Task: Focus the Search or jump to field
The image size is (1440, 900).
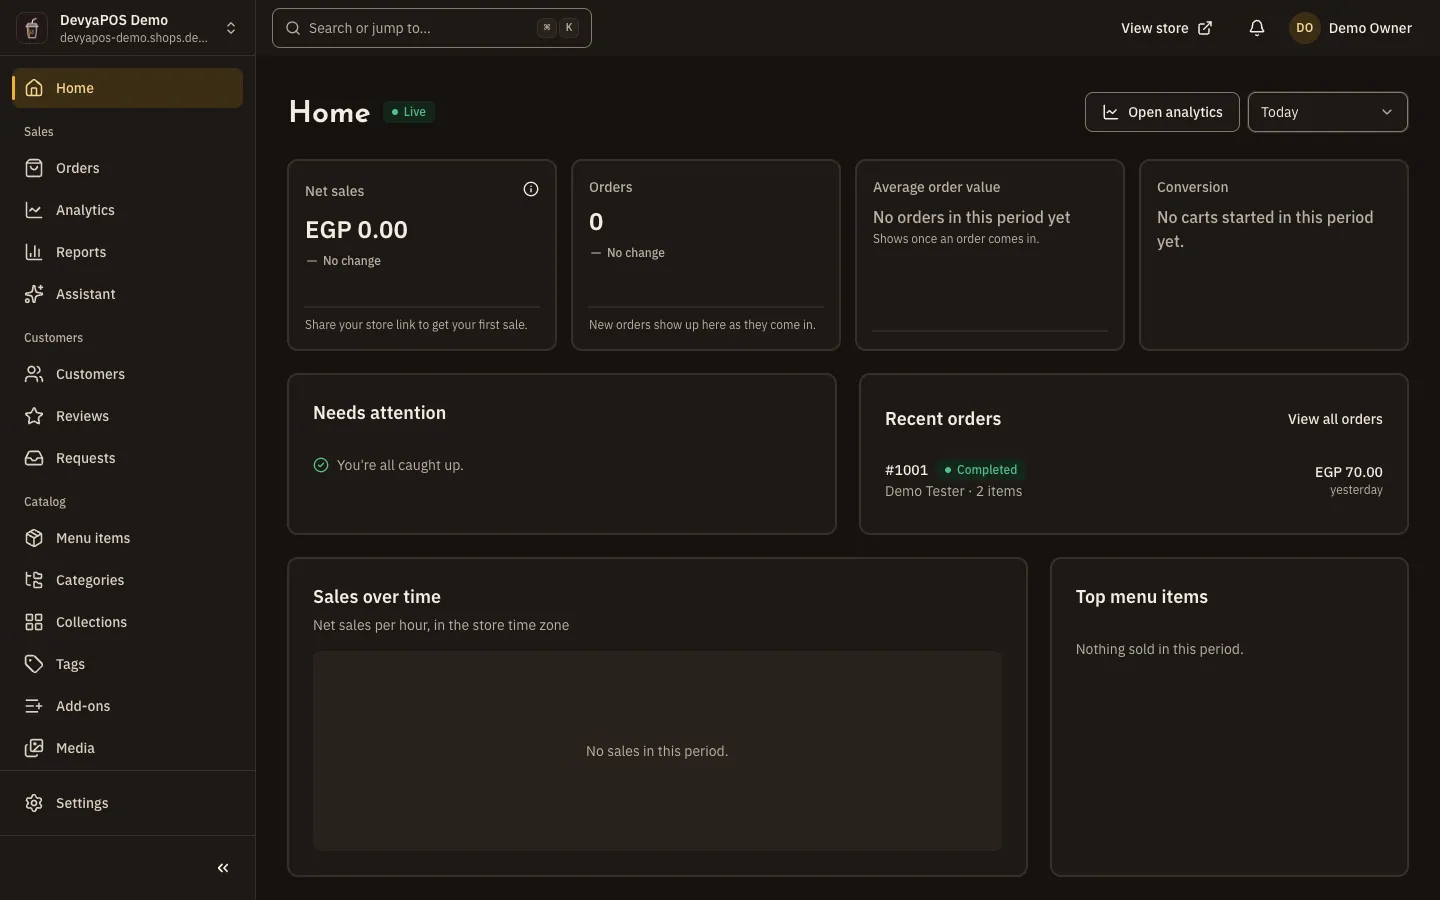Action: [432, 28]
